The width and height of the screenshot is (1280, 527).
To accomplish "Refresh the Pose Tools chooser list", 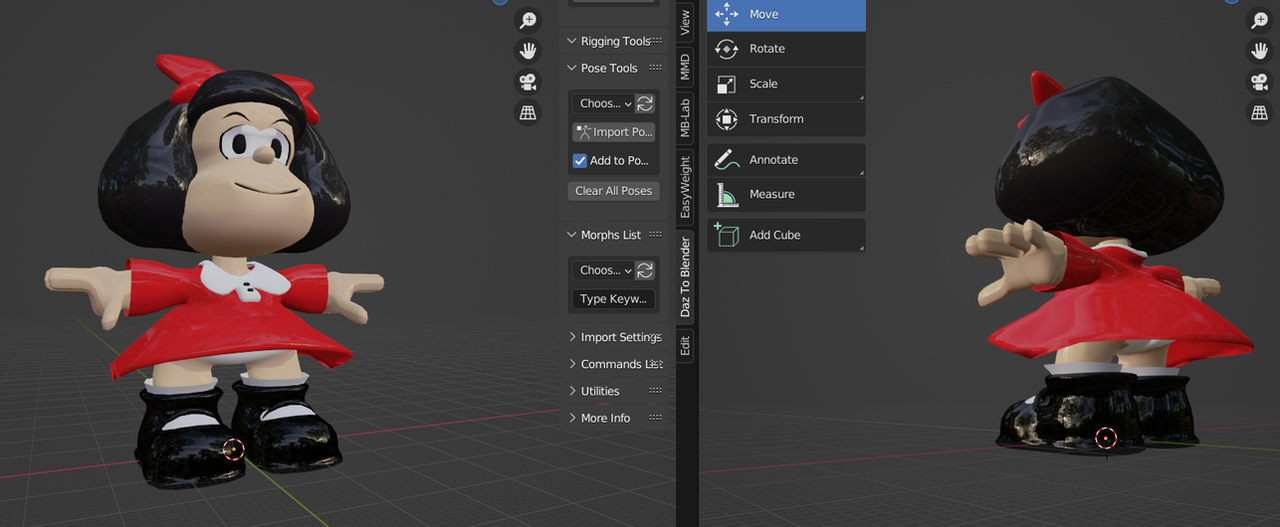I will 645,104.
